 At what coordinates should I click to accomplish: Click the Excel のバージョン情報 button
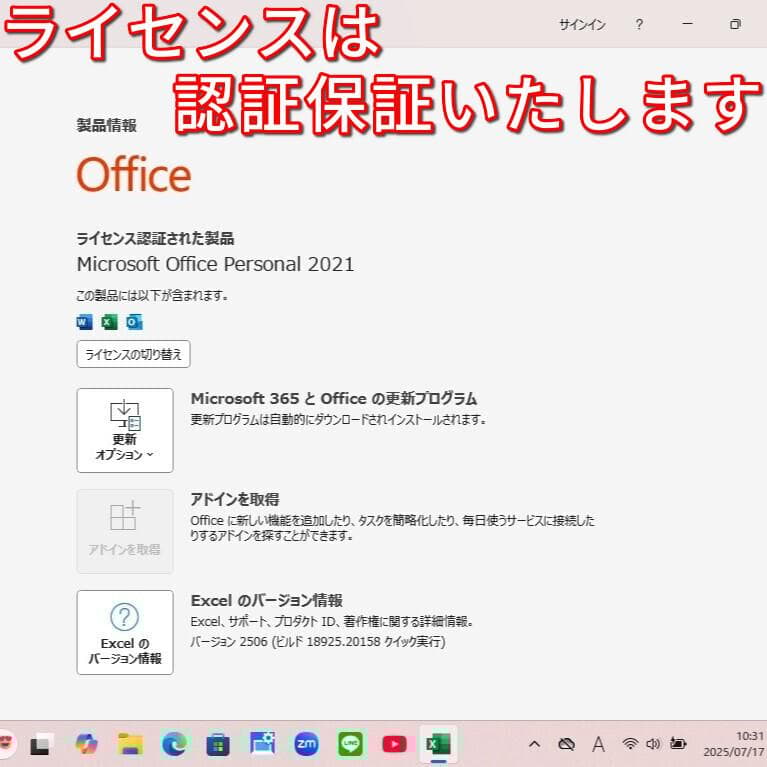pyautogui.click(x=125, y=632)
